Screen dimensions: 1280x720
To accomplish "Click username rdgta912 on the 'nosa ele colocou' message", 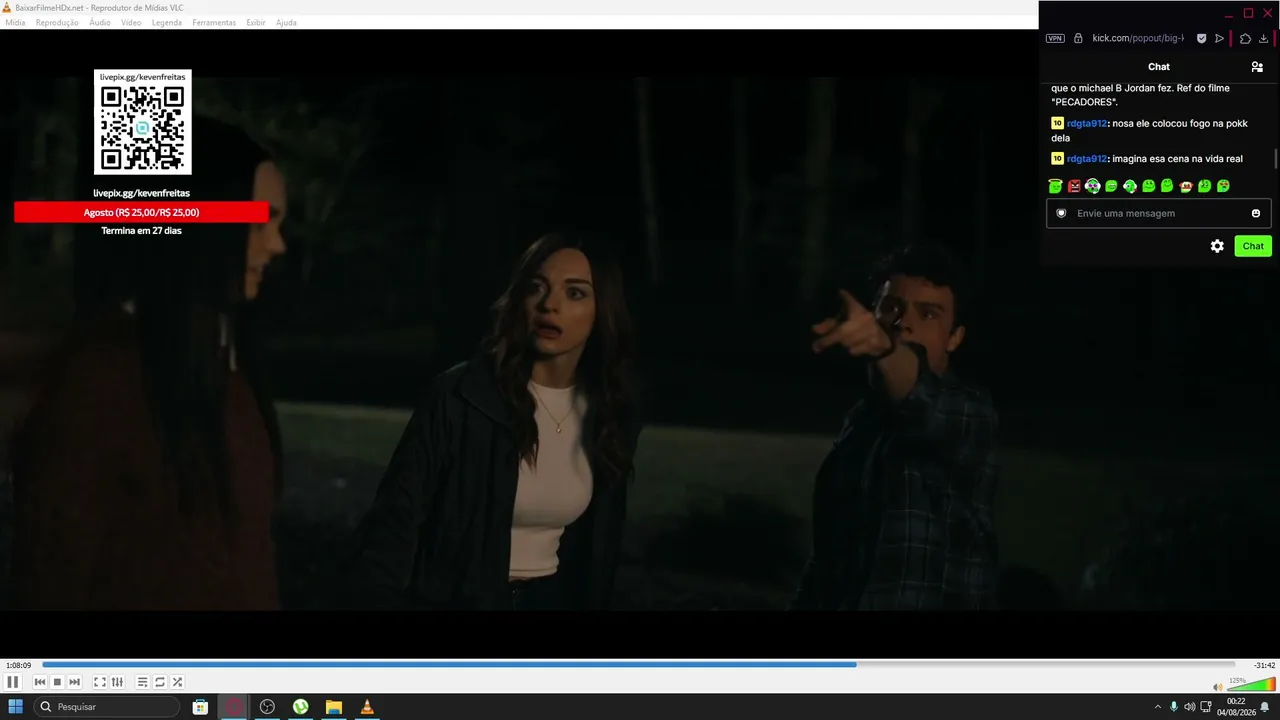I will (1087, 123).
